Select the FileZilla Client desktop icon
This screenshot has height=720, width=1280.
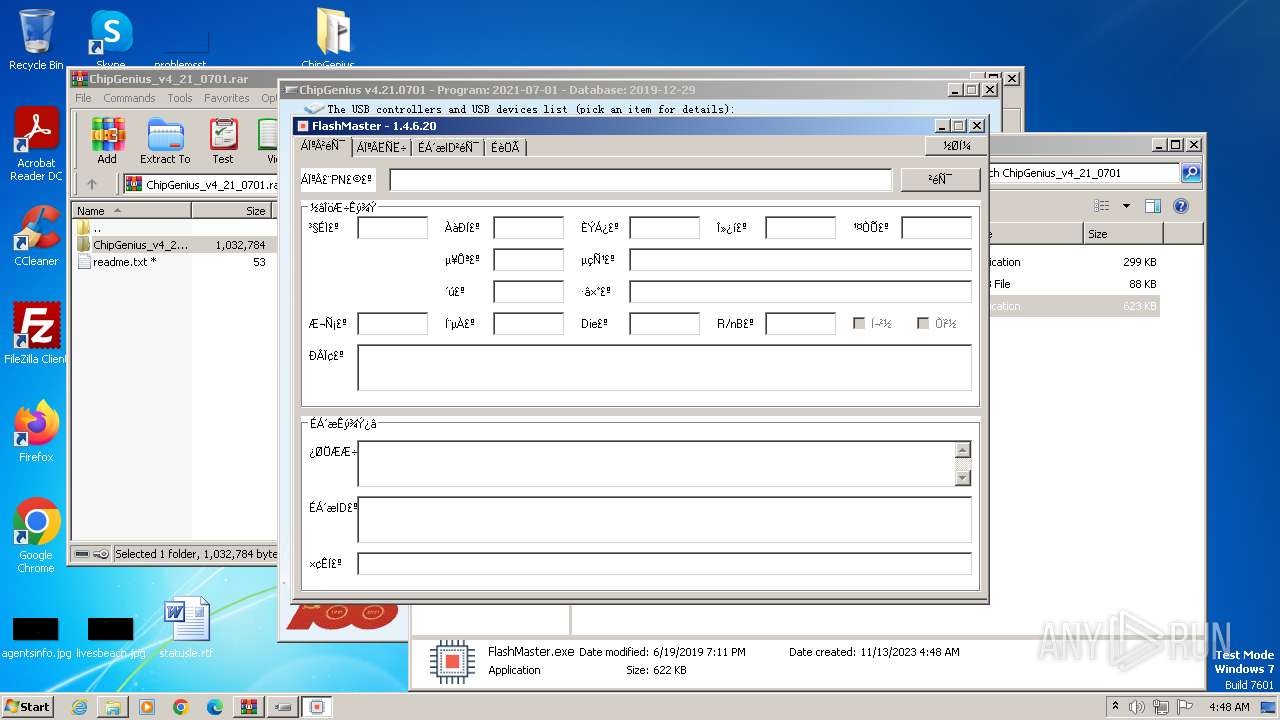point(36,333)
